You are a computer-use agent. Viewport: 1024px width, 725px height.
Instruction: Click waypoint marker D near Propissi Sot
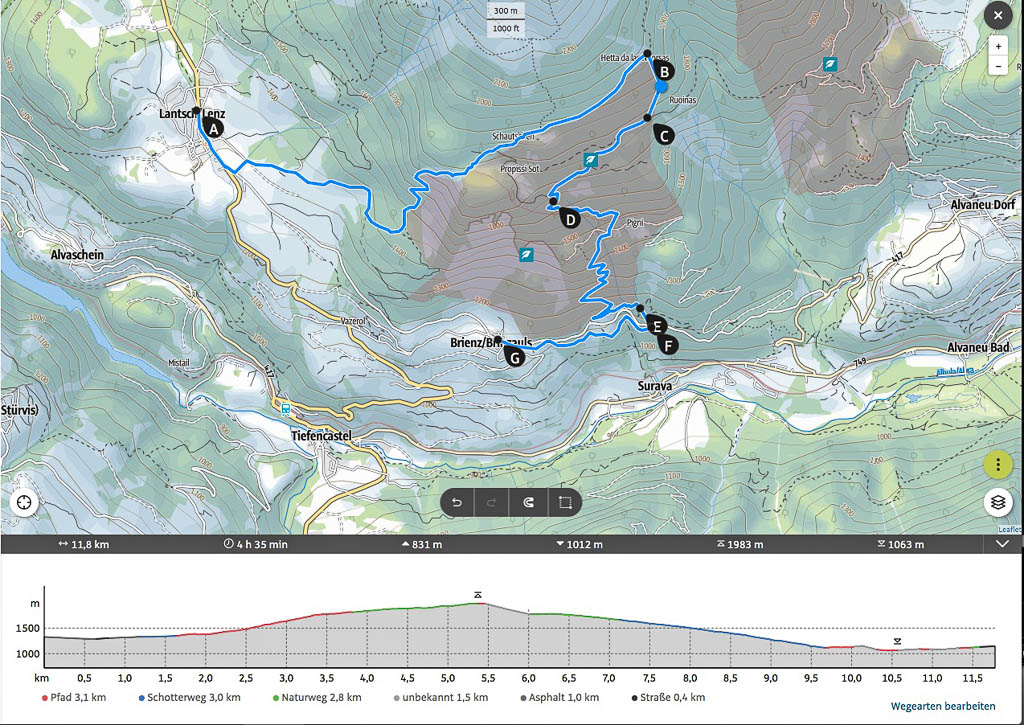tap(569, 218)
